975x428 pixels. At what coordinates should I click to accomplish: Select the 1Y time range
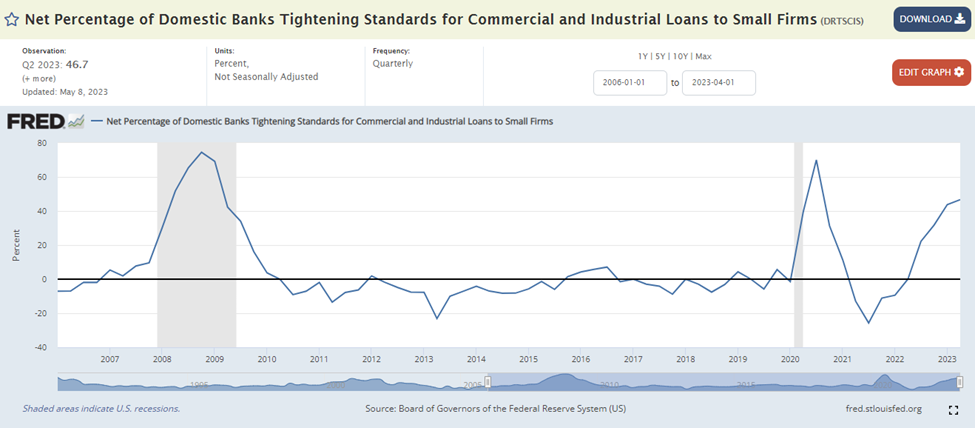pos(644,56)
